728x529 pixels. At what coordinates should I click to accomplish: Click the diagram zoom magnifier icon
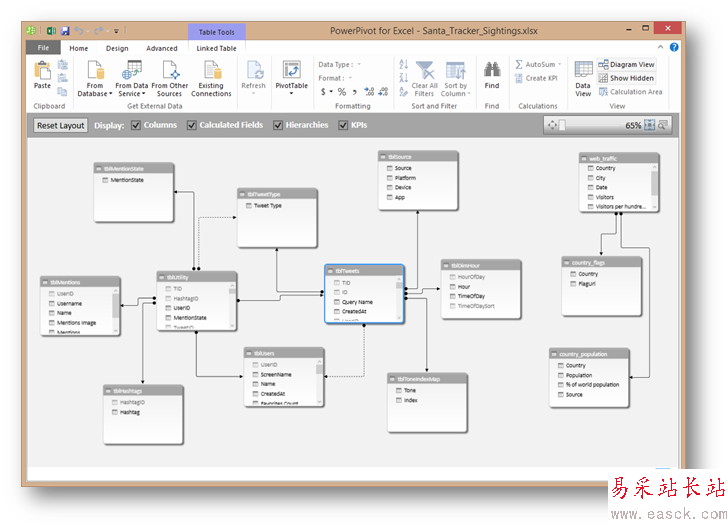(x=663, y=125)
